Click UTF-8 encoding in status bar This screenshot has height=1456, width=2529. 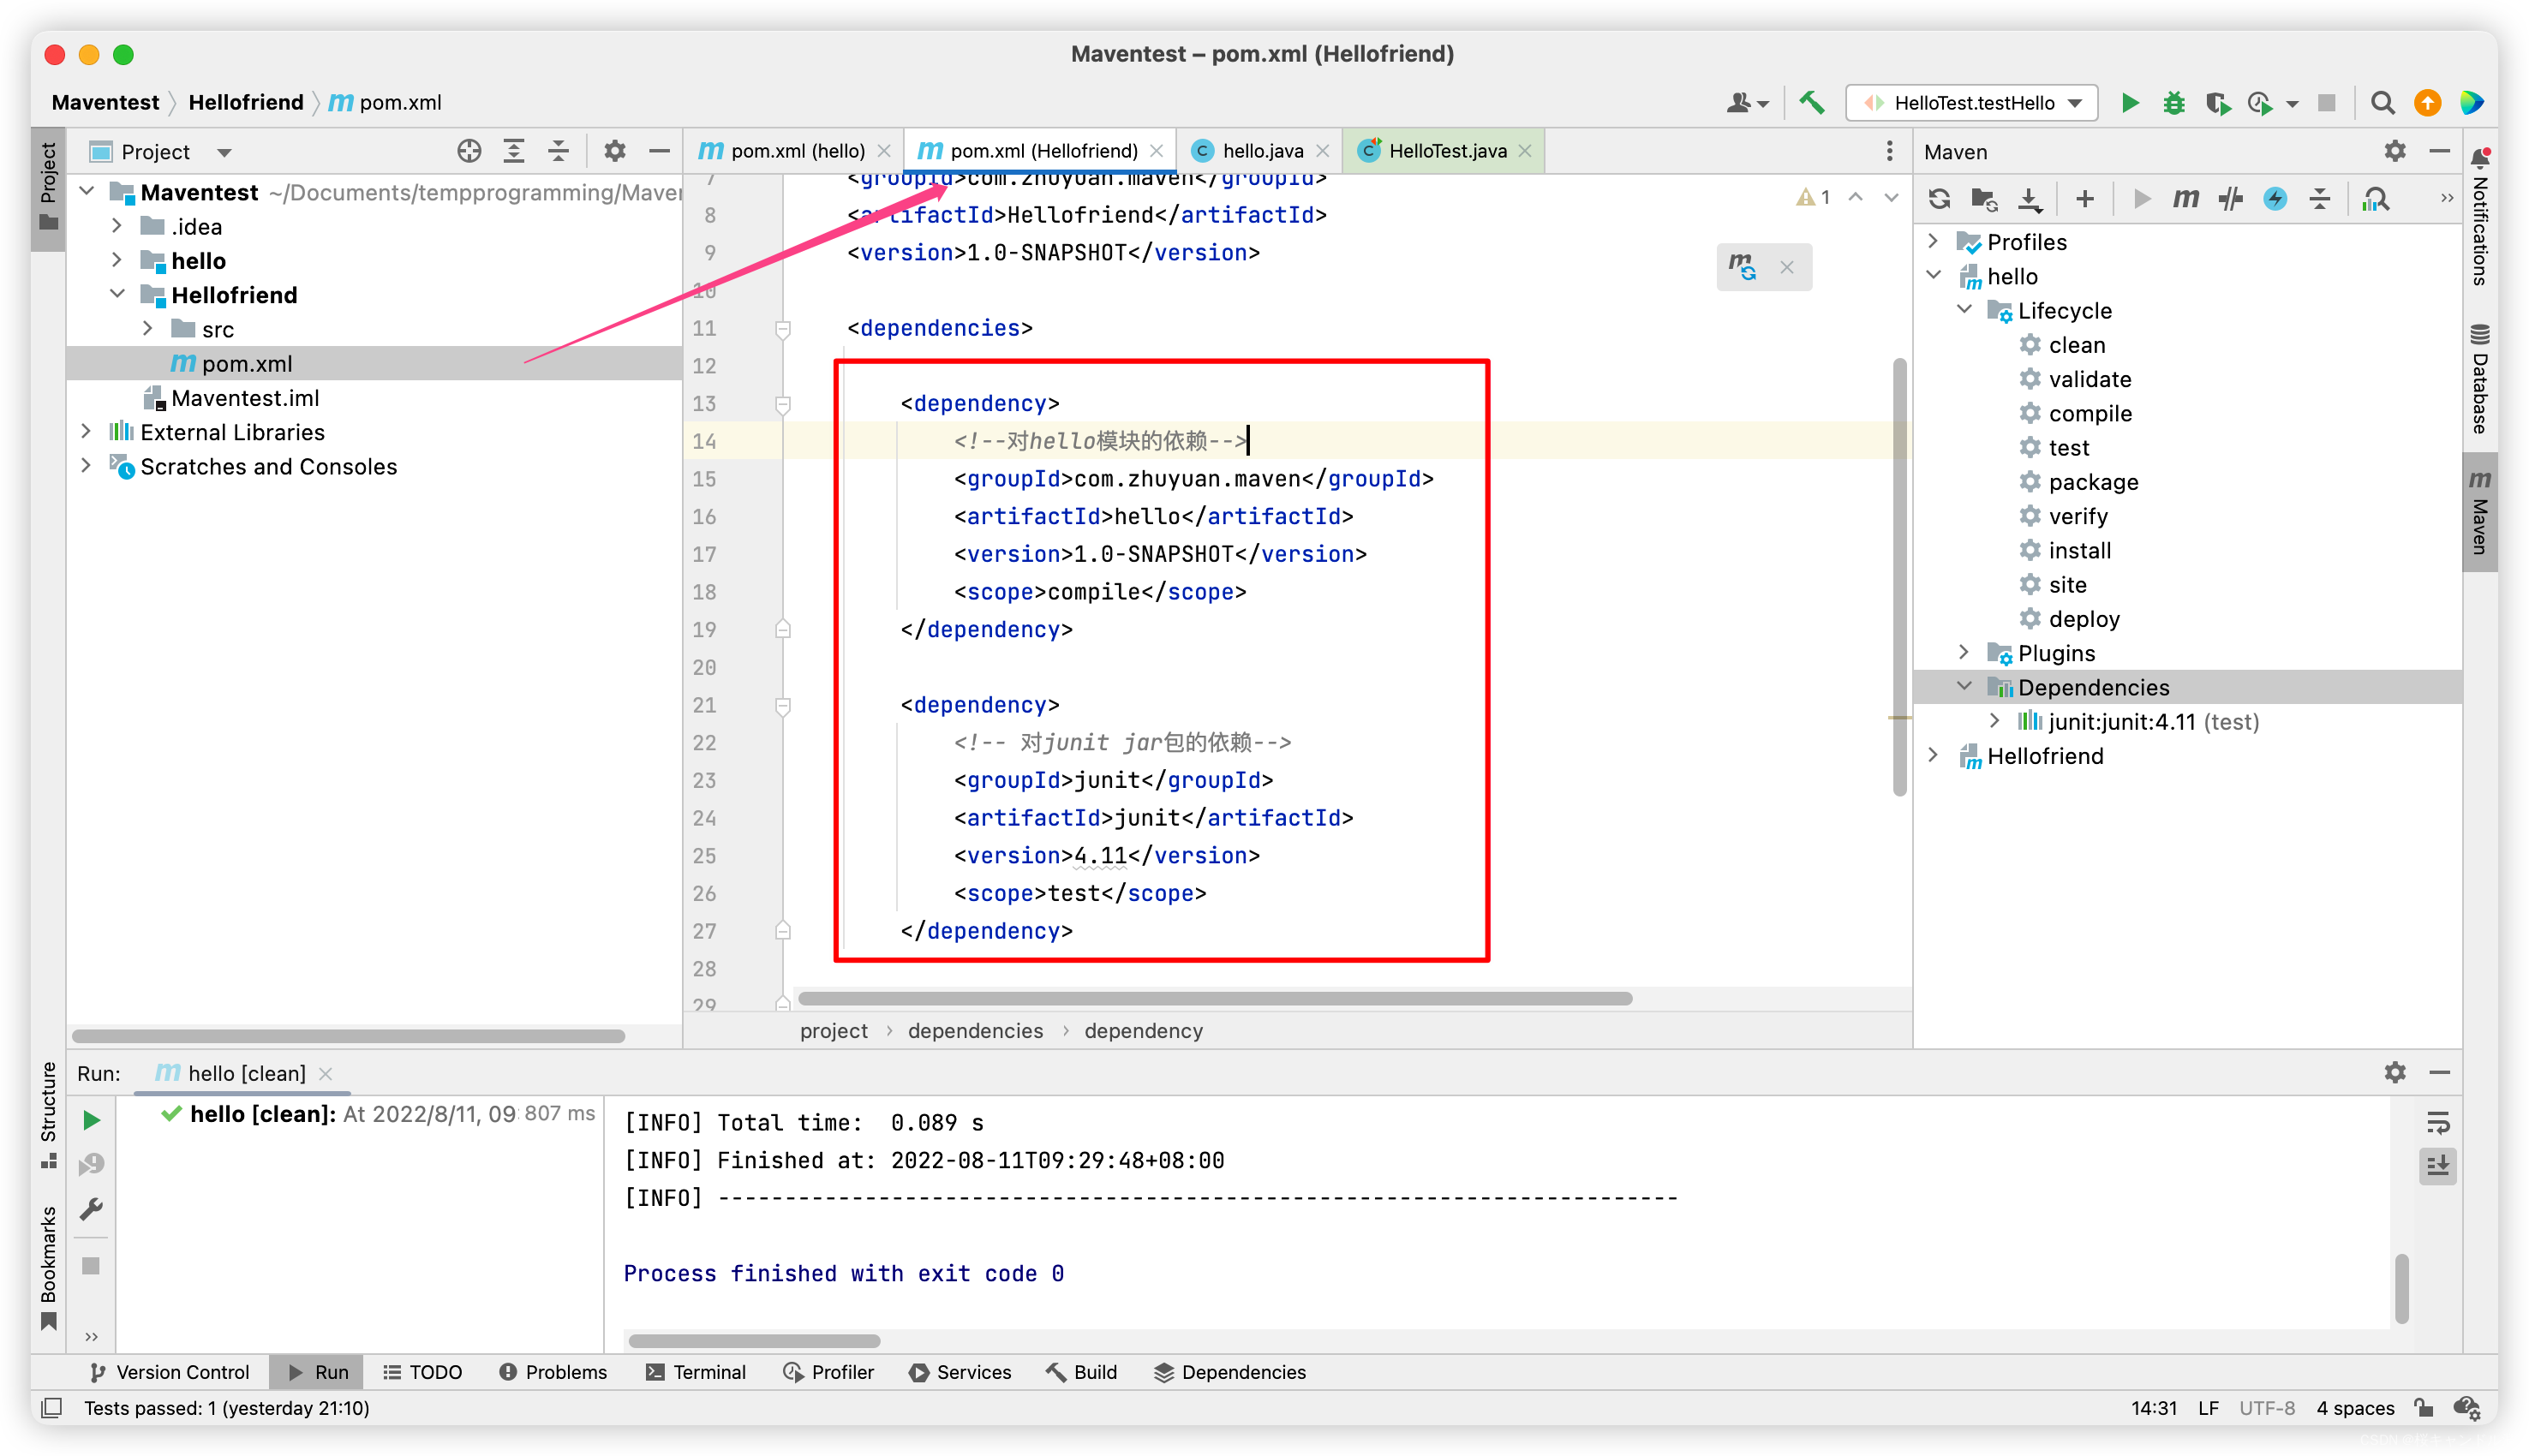[x=2266, y=1407]
